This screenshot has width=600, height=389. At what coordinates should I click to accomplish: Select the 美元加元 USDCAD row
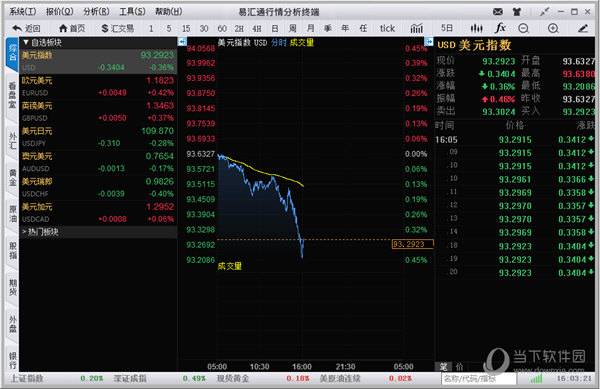click(x=98, y=213)
